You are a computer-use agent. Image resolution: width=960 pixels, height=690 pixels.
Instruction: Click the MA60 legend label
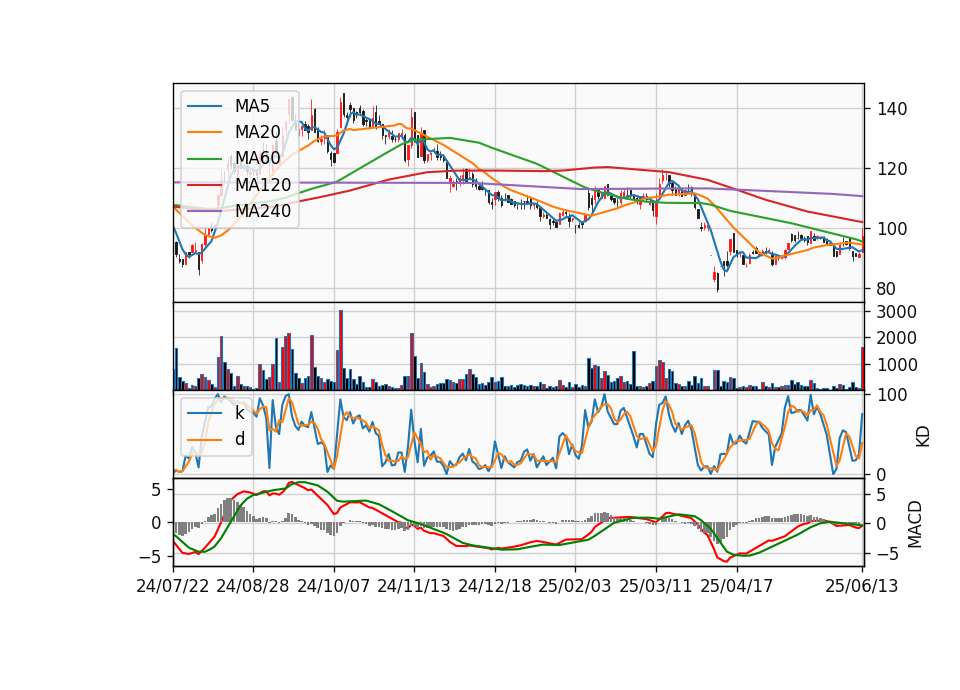(x=257, y=158)
